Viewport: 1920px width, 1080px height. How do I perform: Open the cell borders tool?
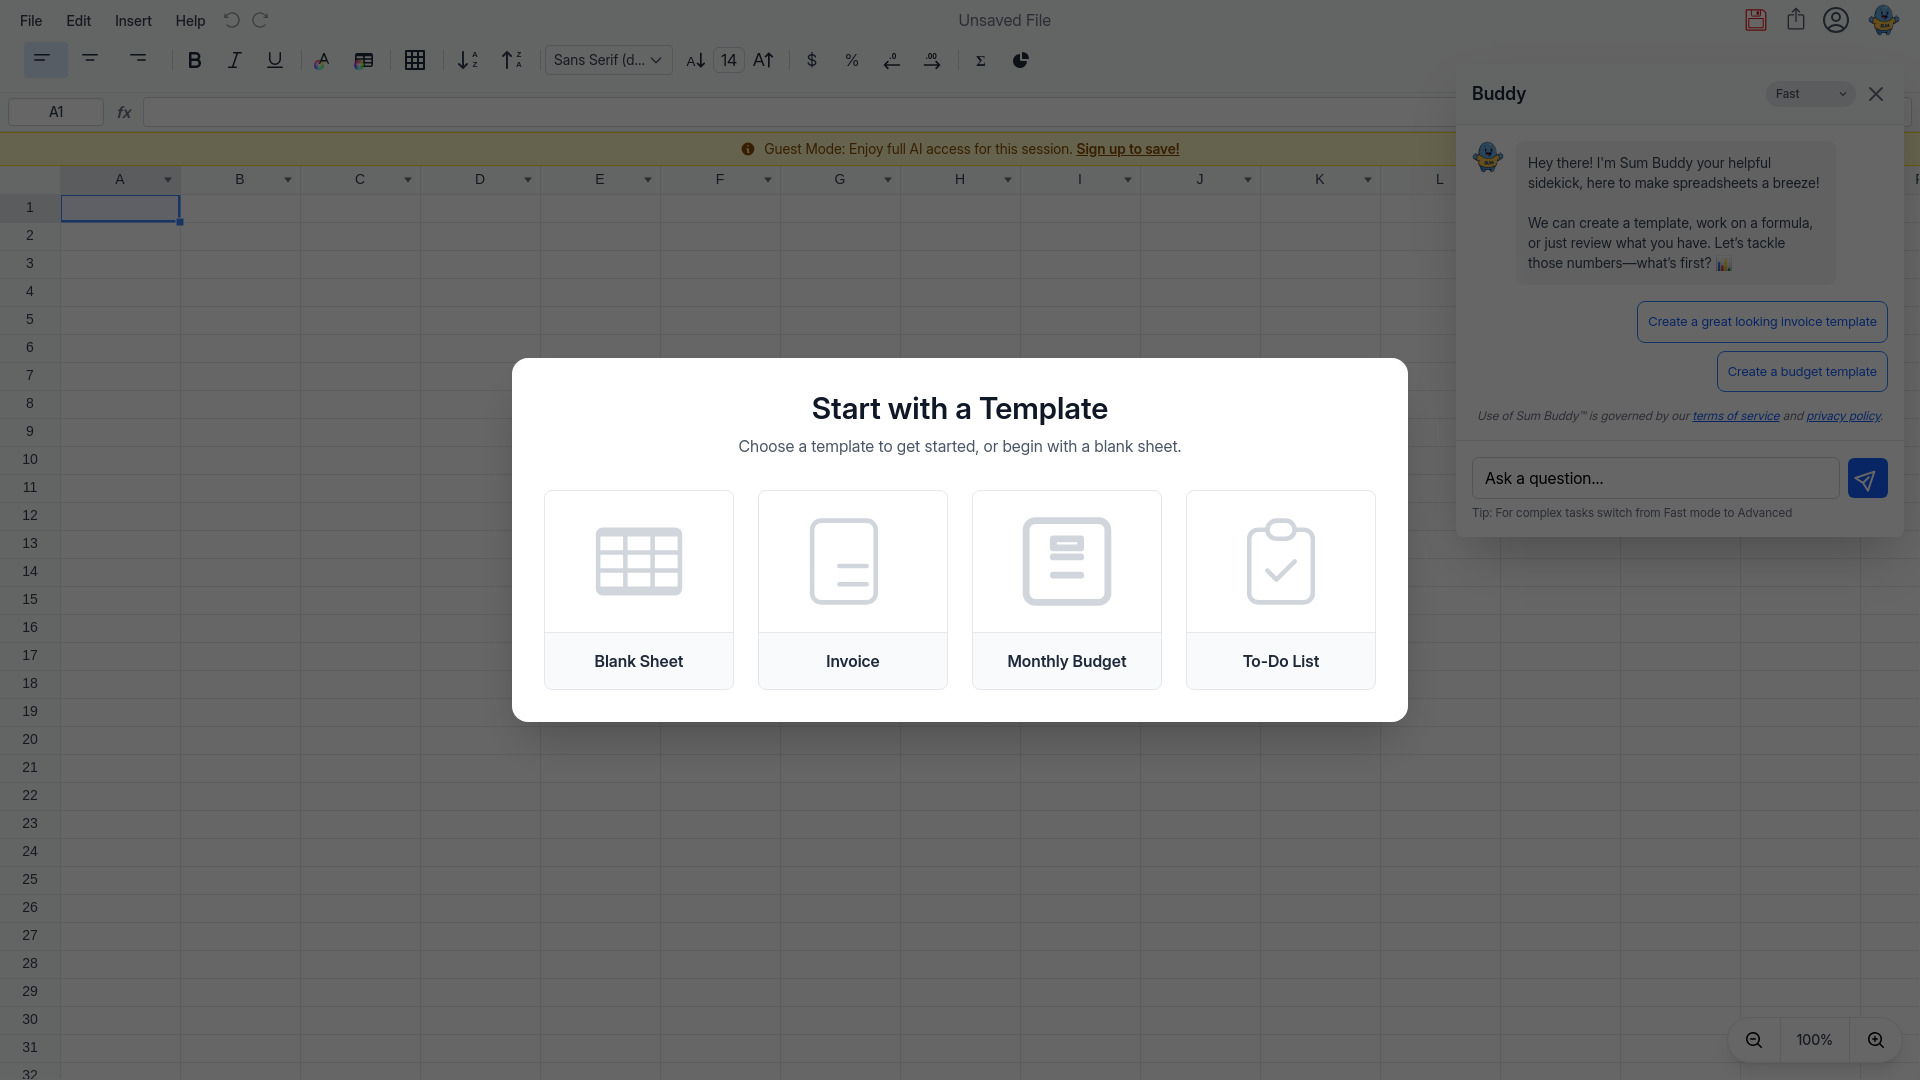(415, 61)
